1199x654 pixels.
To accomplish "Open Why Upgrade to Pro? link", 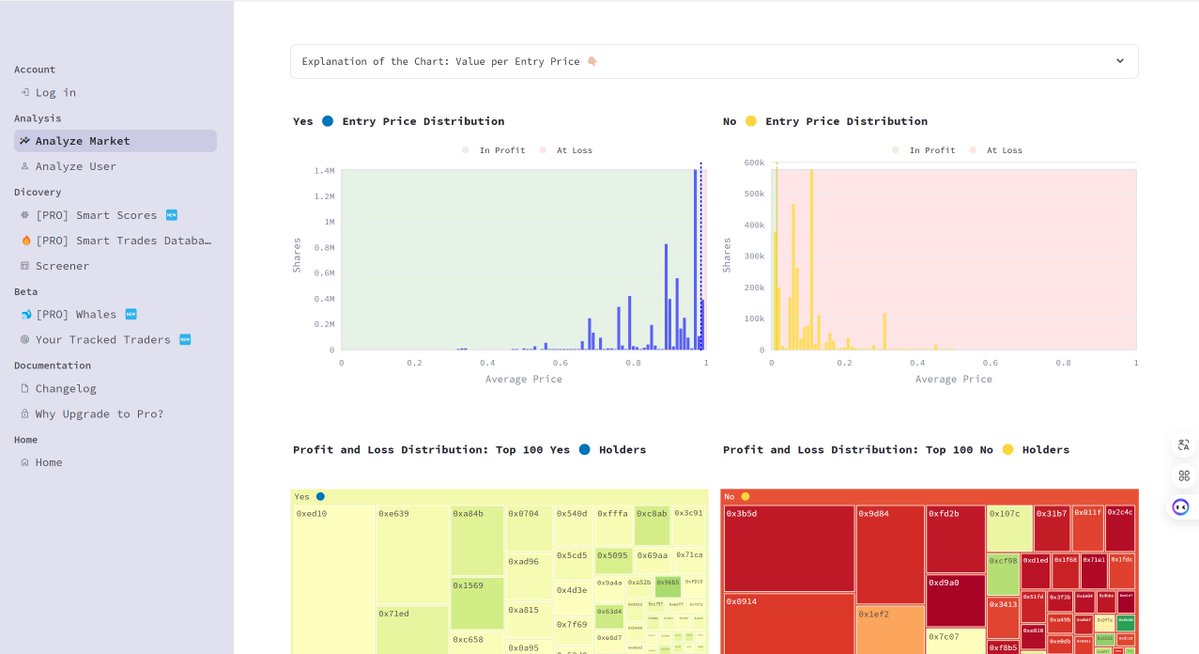I will (x=99, y=414).
